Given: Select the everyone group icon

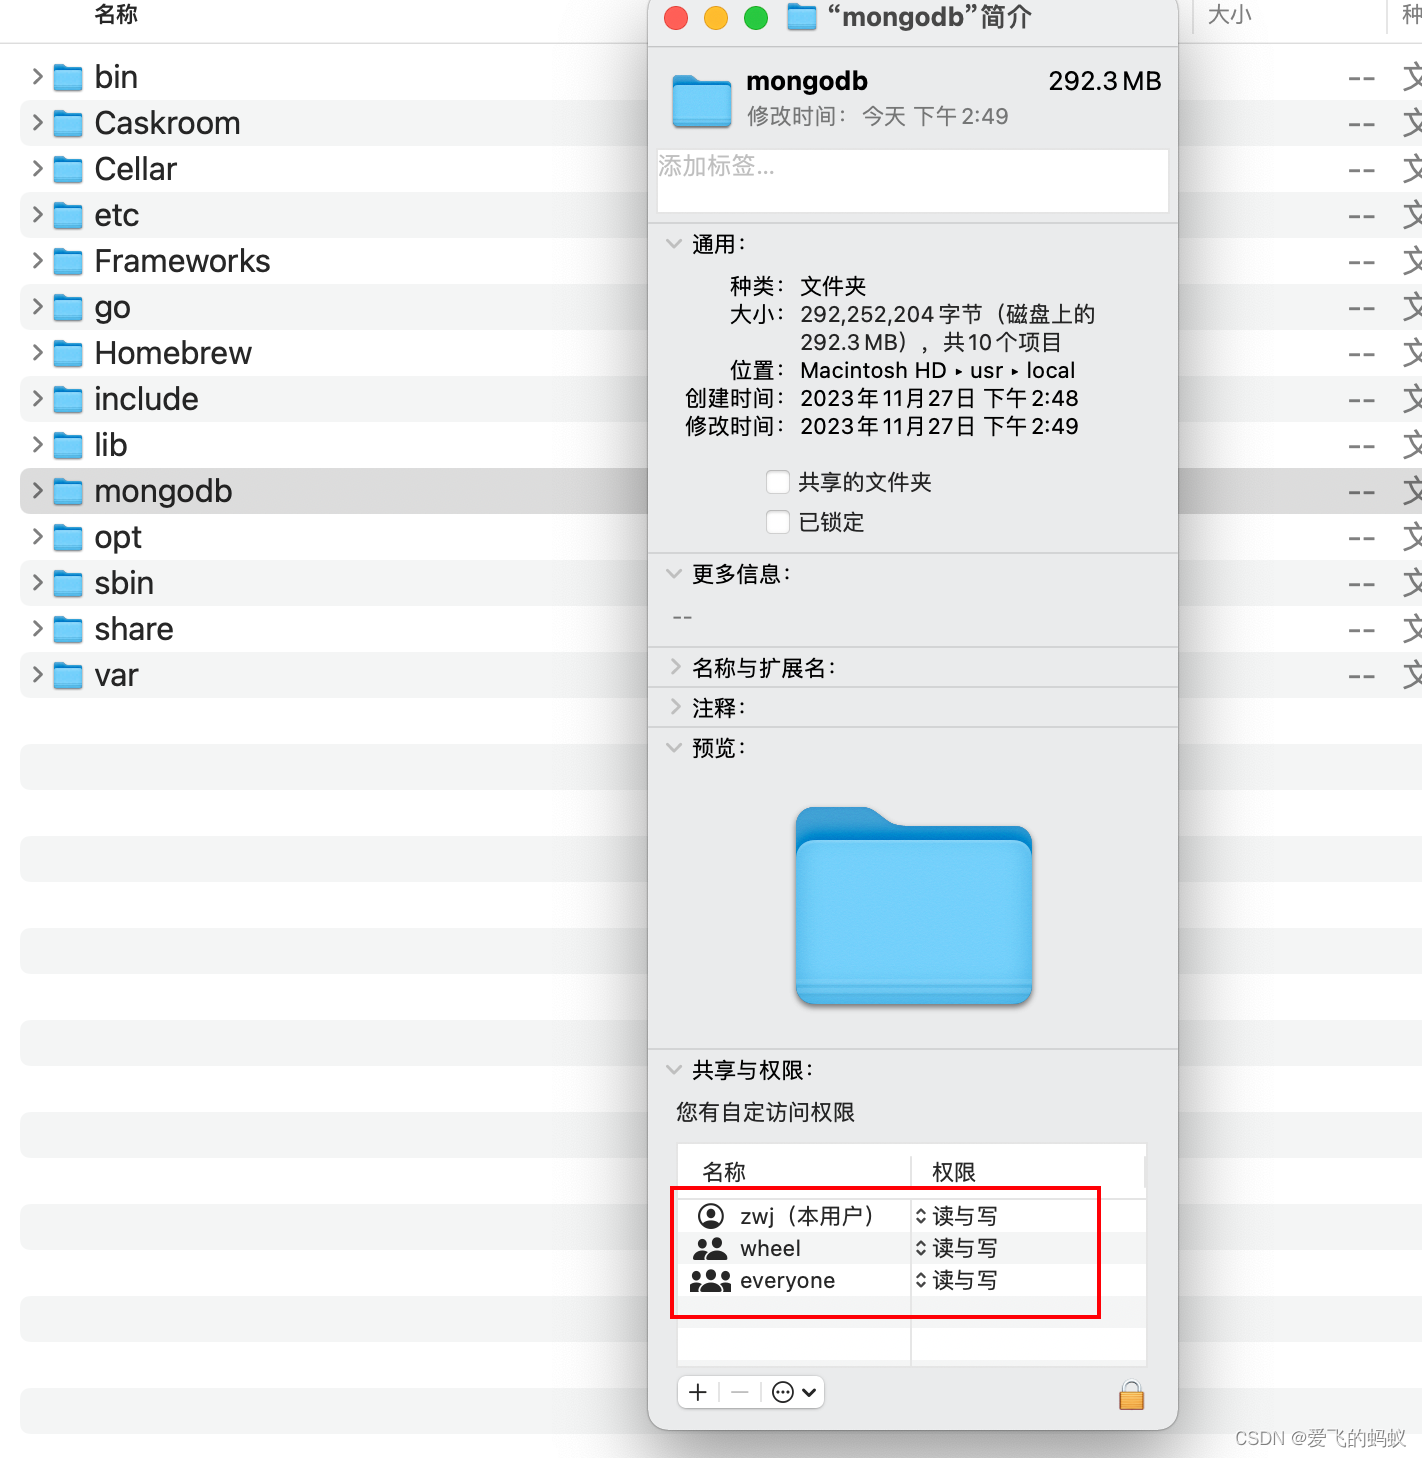Looking at the screenshot, I should (710, 1280).
